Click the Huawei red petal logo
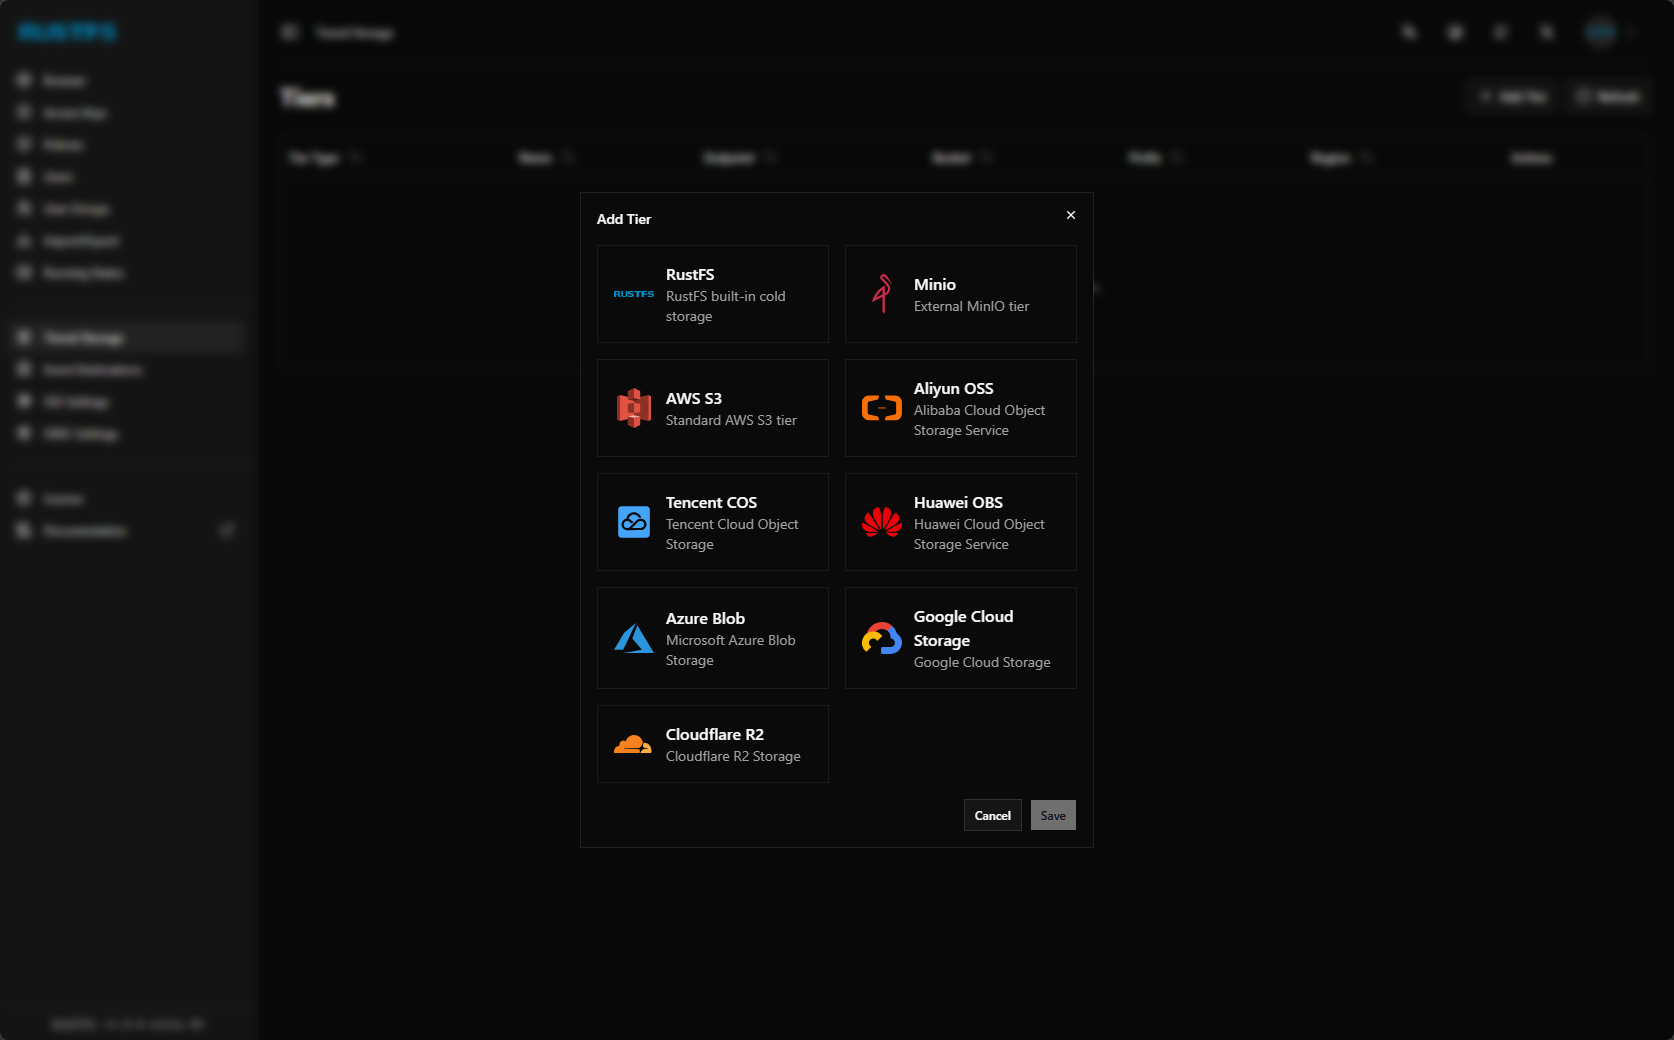1674x1040 pixels. (882, 522)
